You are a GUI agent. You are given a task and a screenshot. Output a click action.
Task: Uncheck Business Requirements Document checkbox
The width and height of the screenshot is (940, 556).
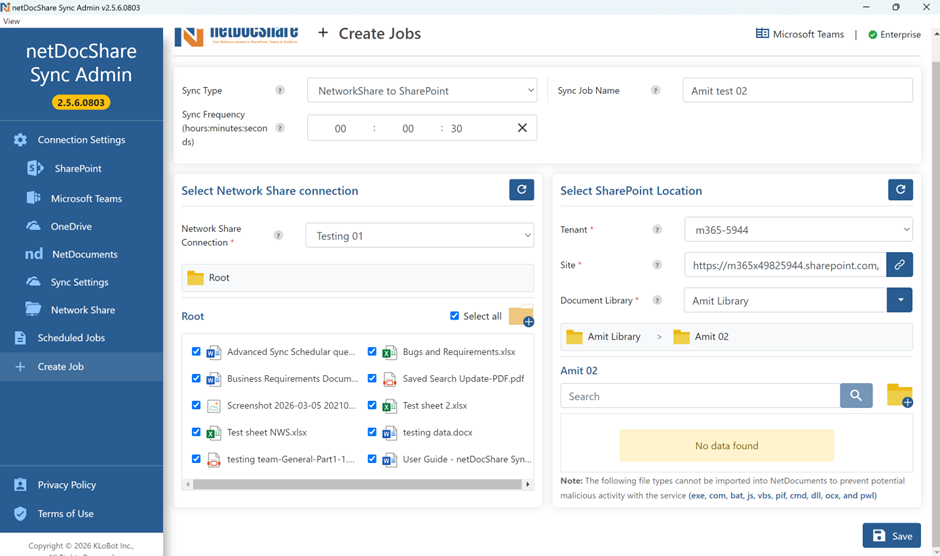(x=196, y=378)
